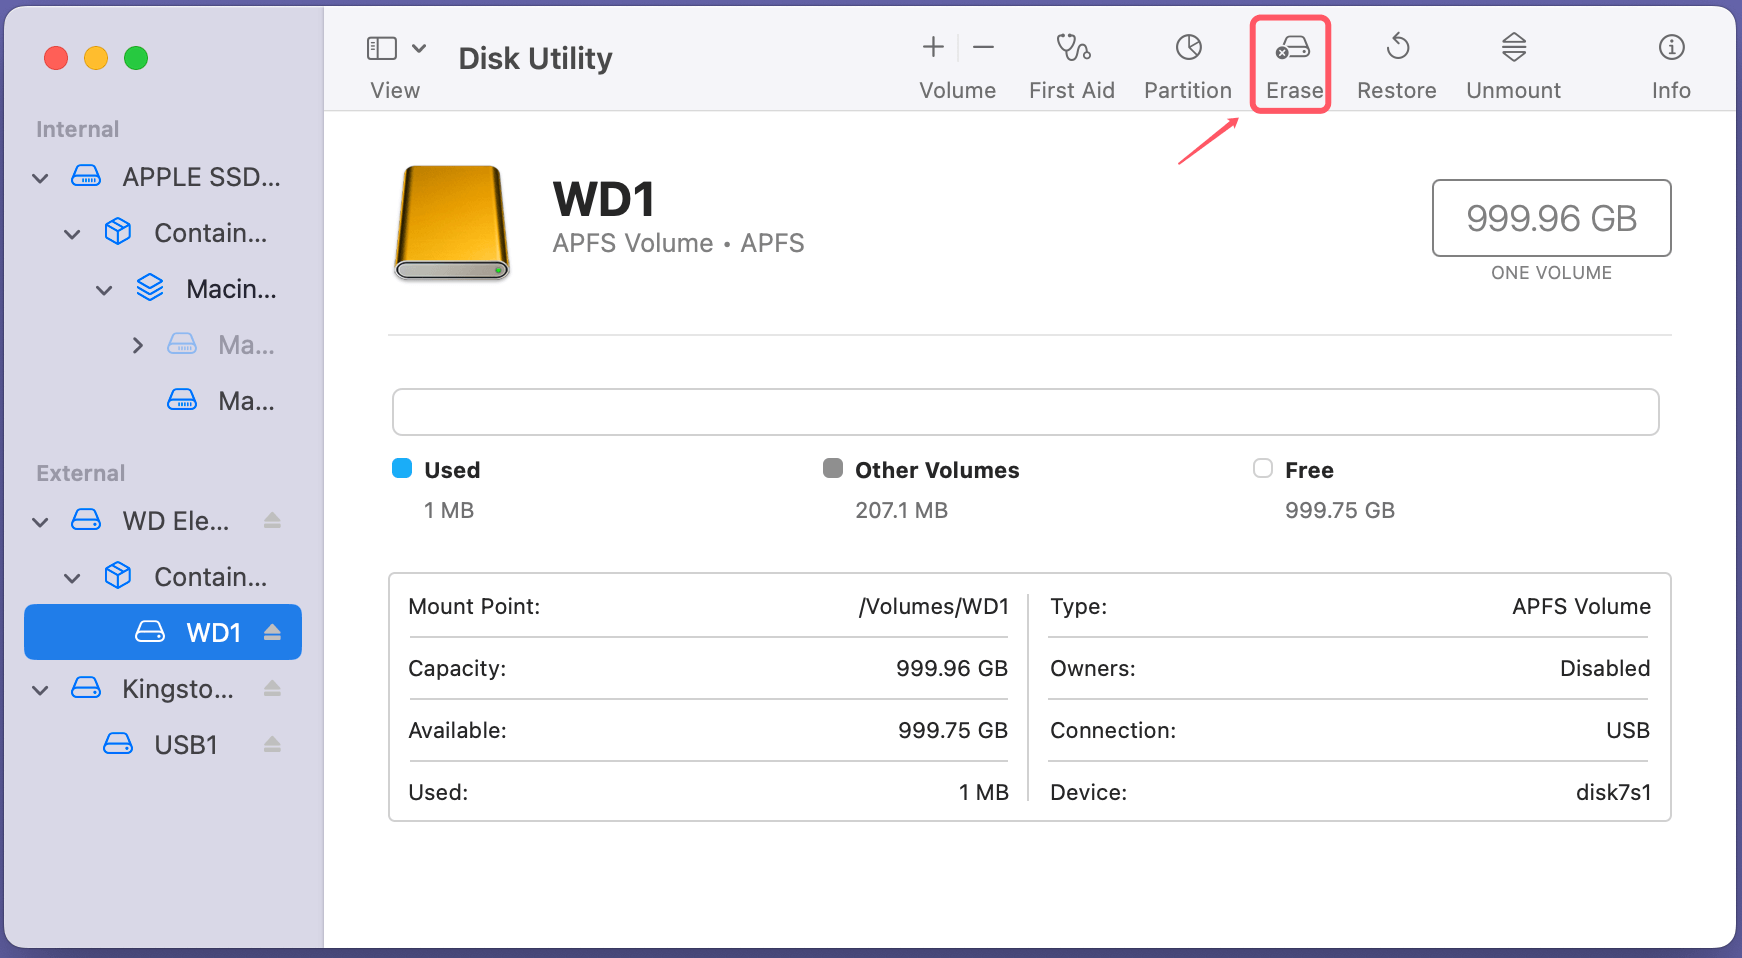
Task: Open the Info panel
Action: pyautogui.click(x=1671, y=48)
